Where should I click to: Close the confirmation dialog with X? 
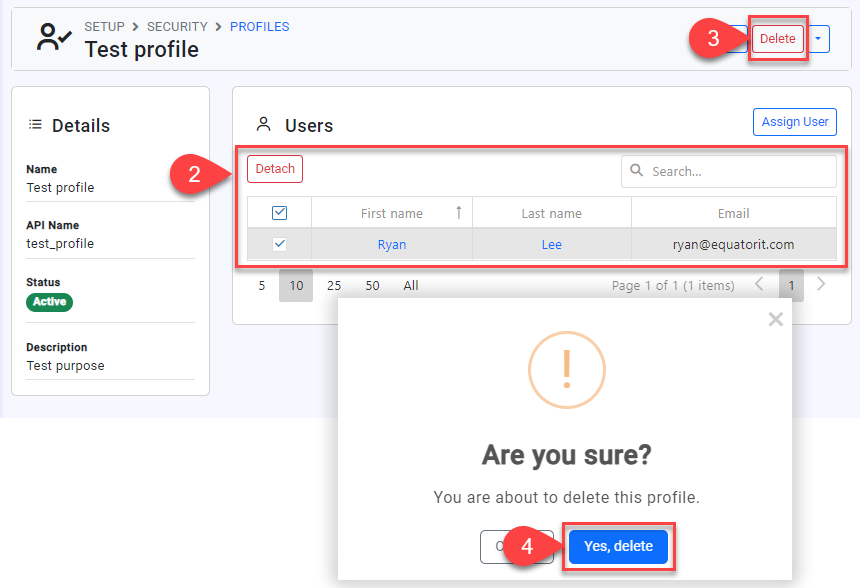(x=775, y=320)
